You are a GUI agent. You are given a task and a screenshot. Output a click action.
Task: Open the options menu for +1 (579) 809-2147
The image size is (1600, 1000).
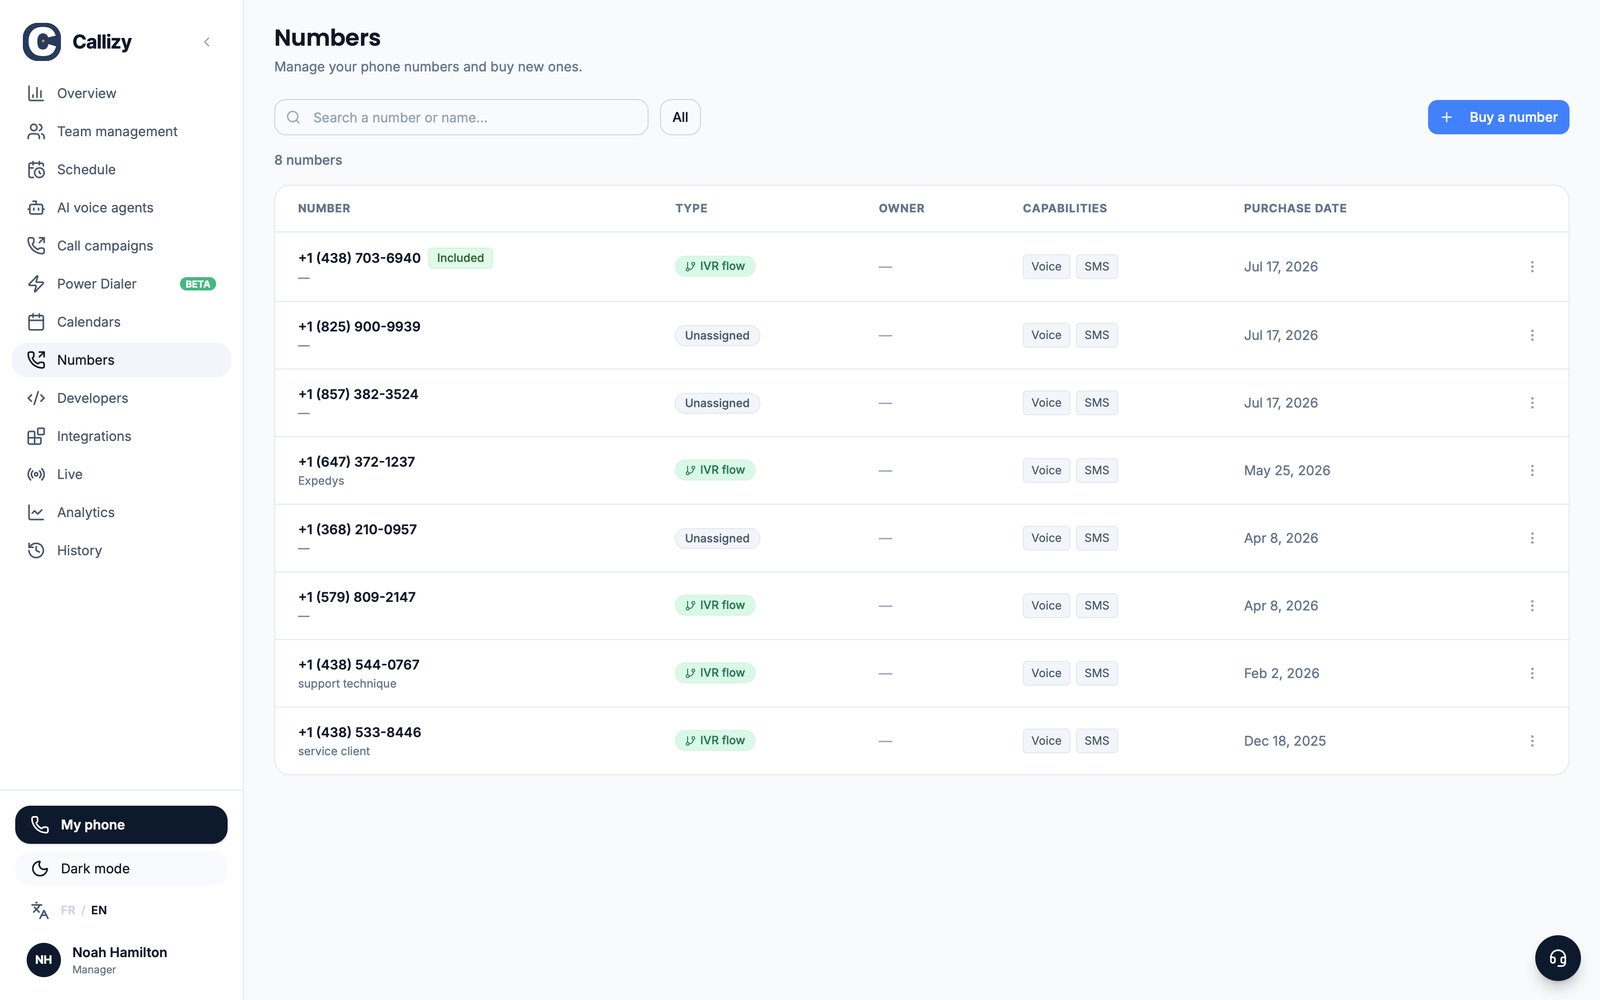(1532, 606)
